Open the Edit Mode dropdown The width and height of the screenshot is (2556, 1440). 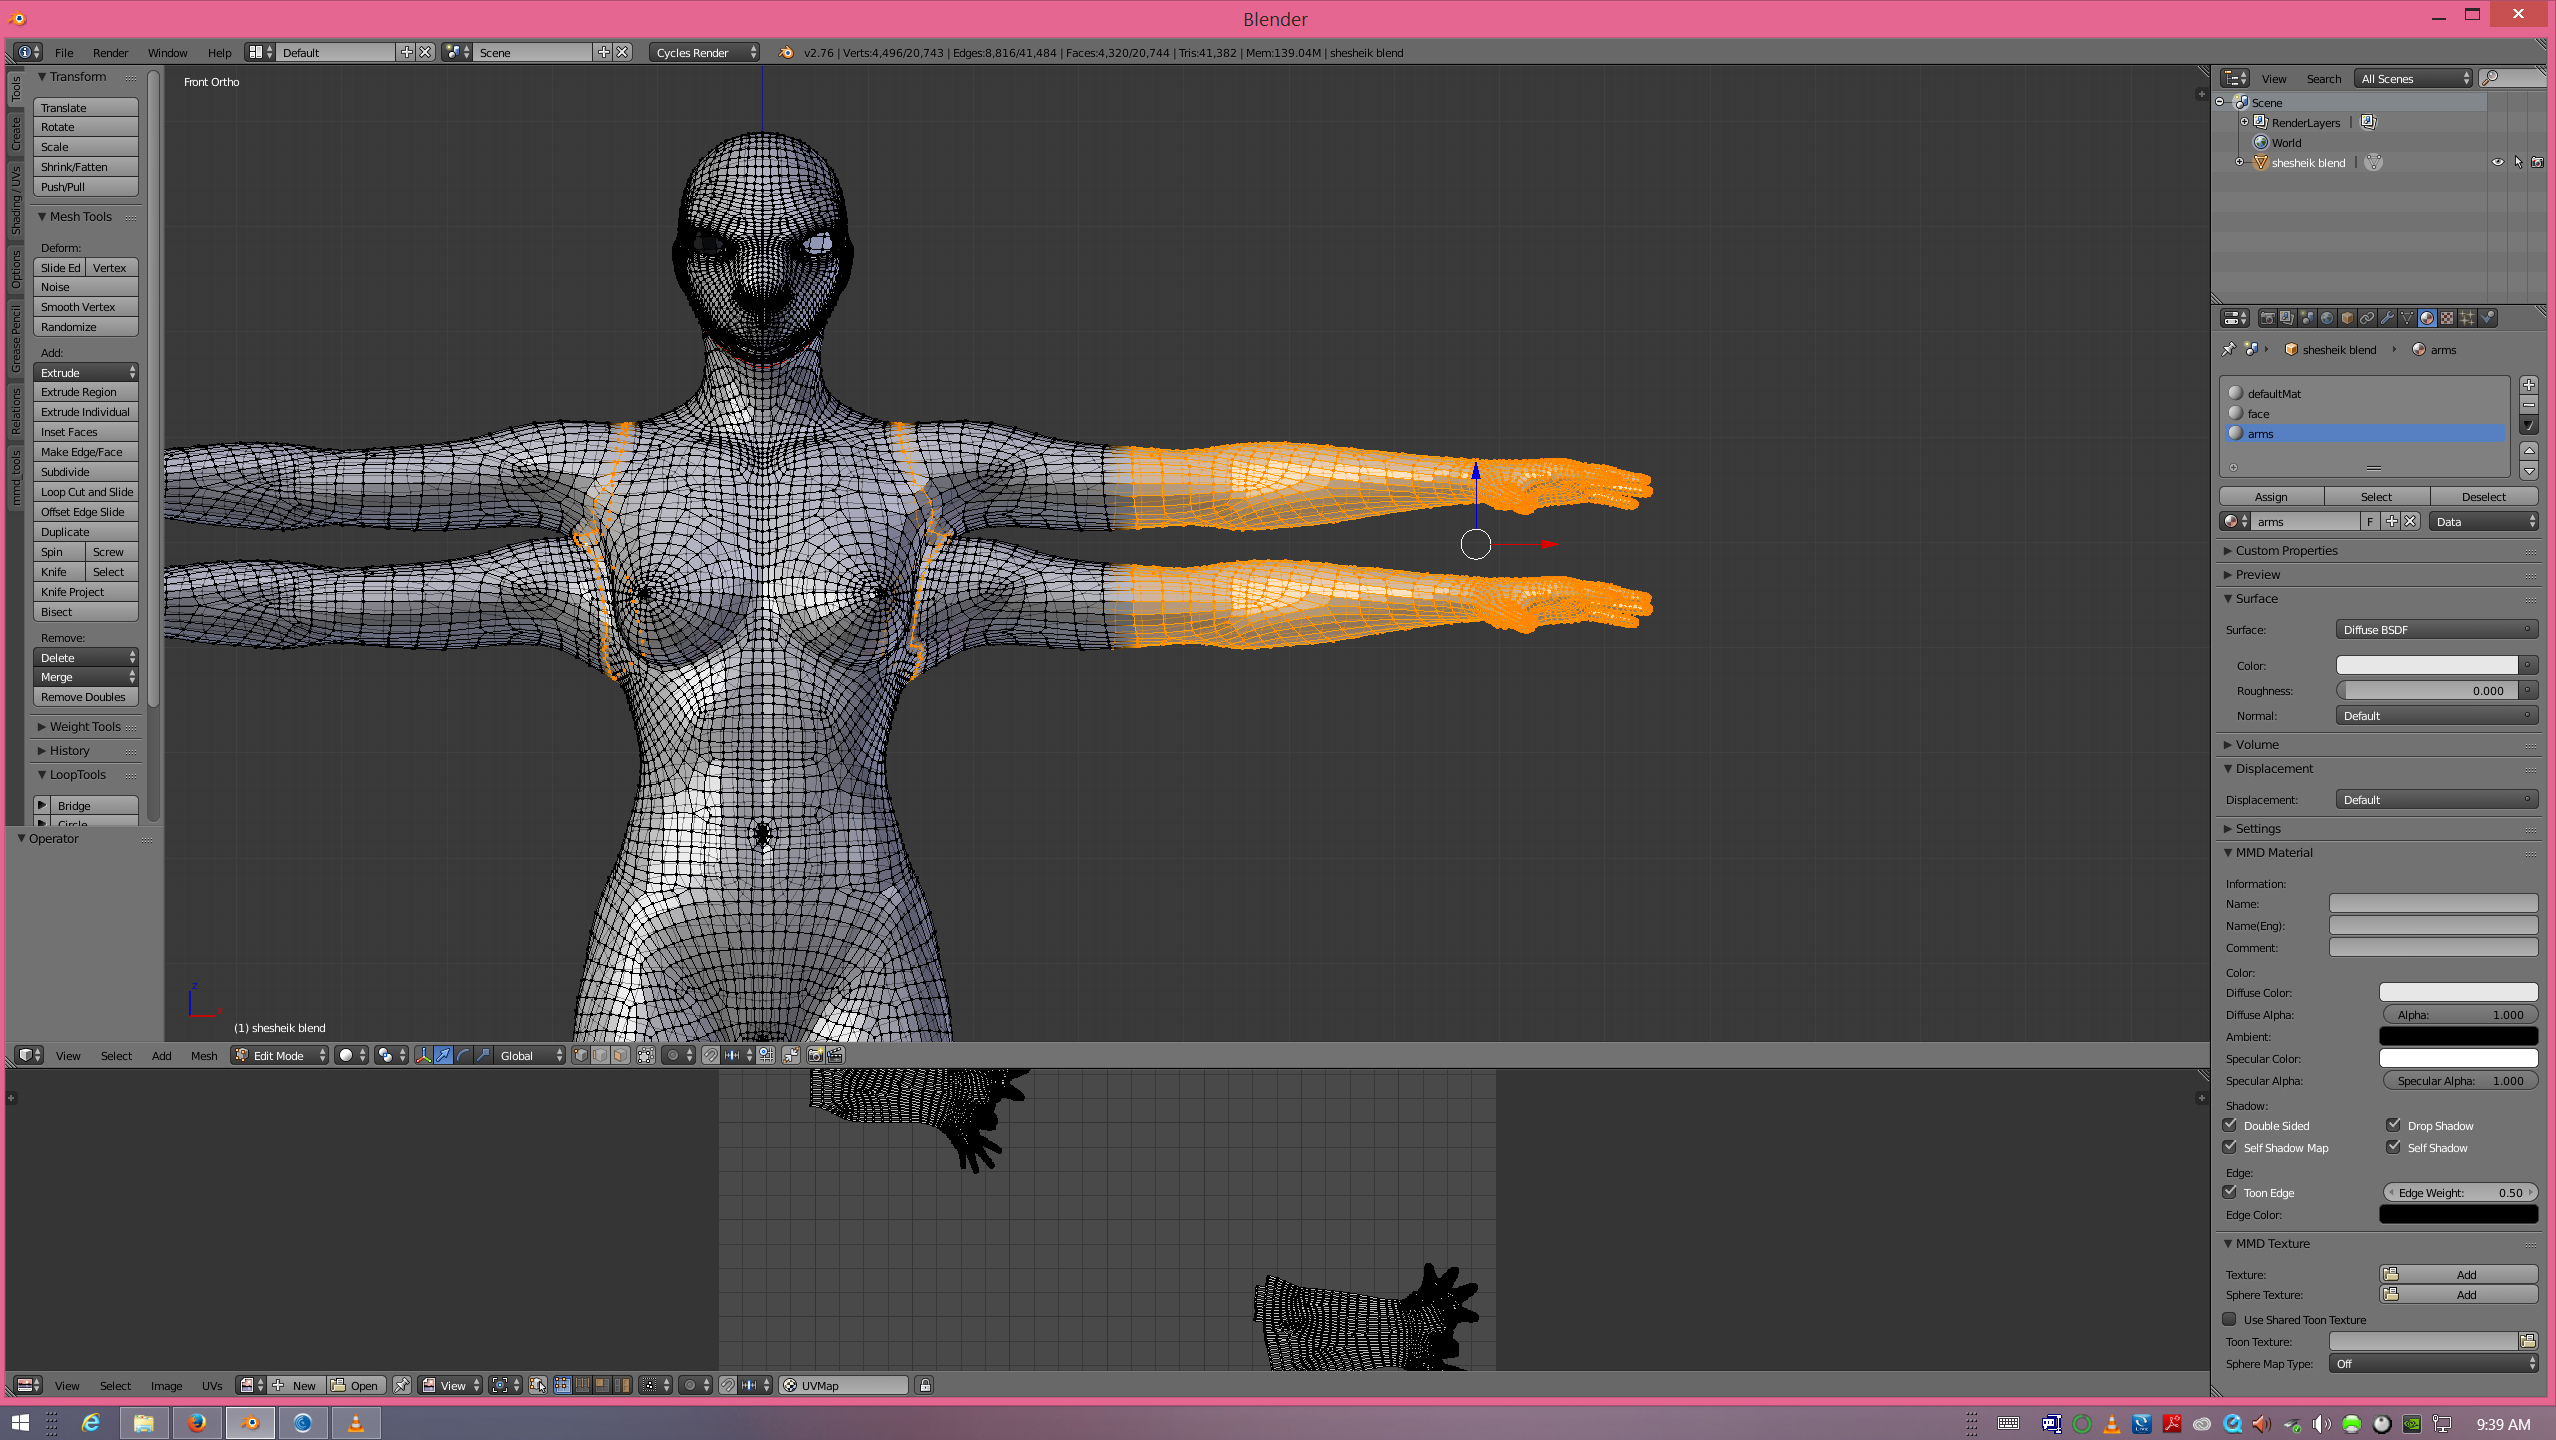pyautogui.click(x=280, y=1055)
